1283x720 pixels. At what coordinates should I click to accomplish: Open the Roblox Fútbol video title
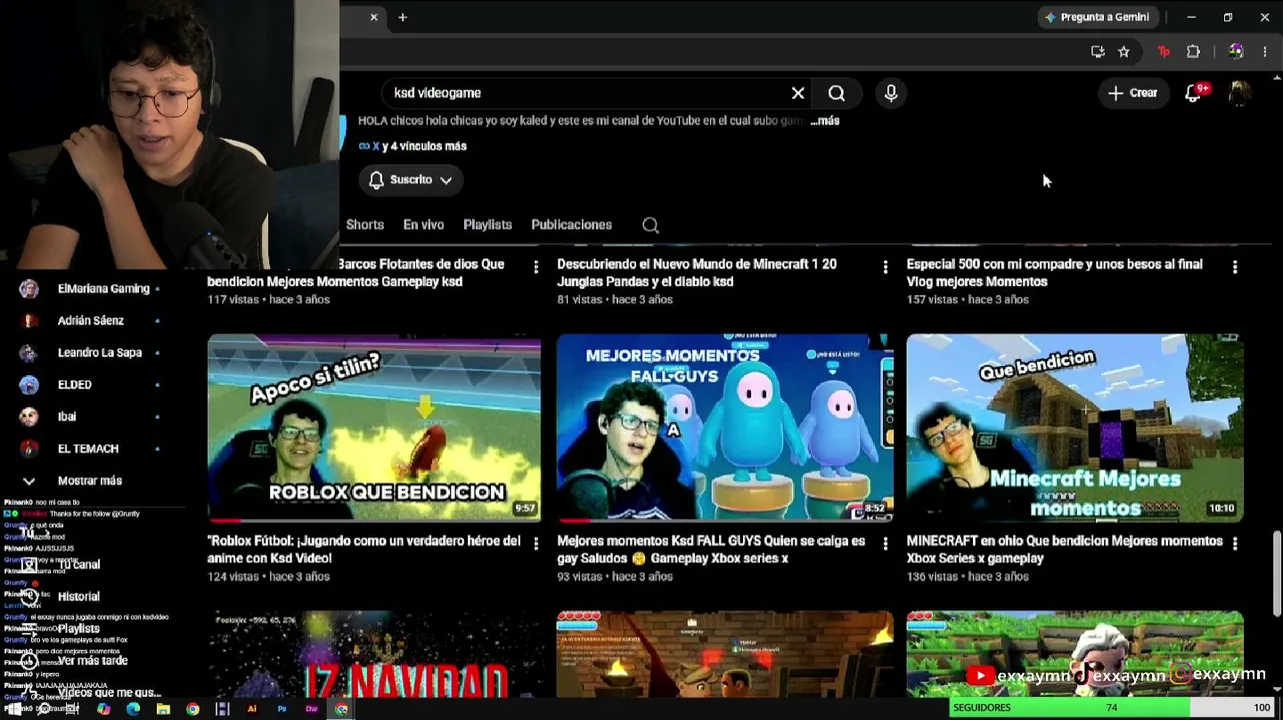(364, 550)
